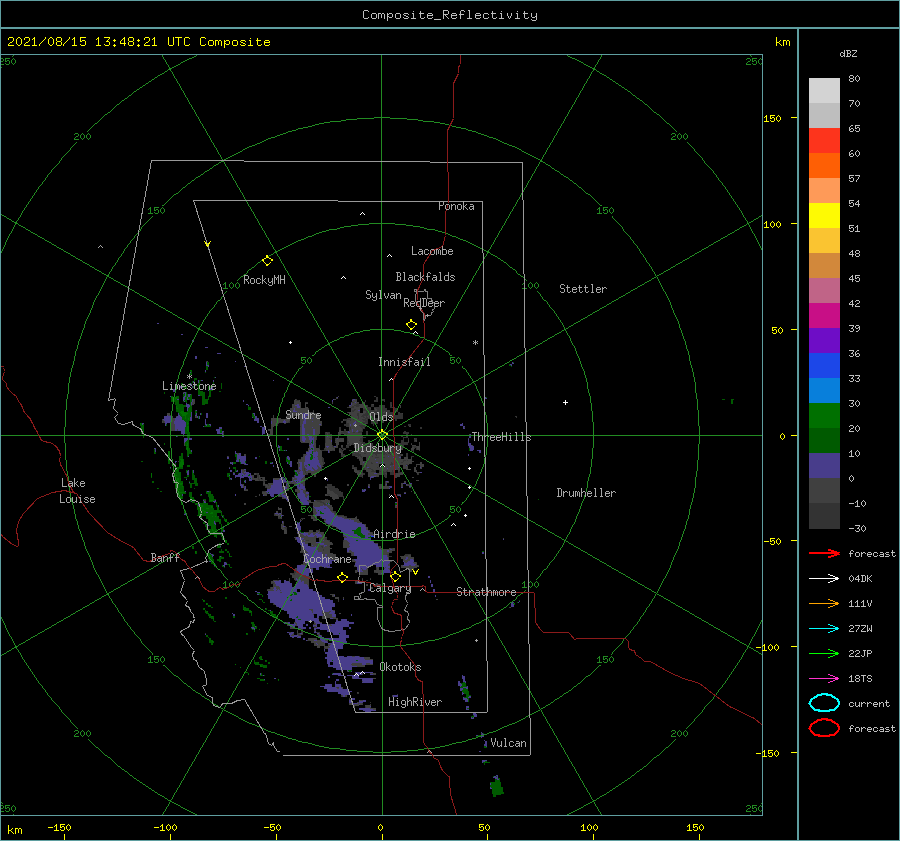Pick the 42 dBZ magenta swatch

(x=824, y=315)
